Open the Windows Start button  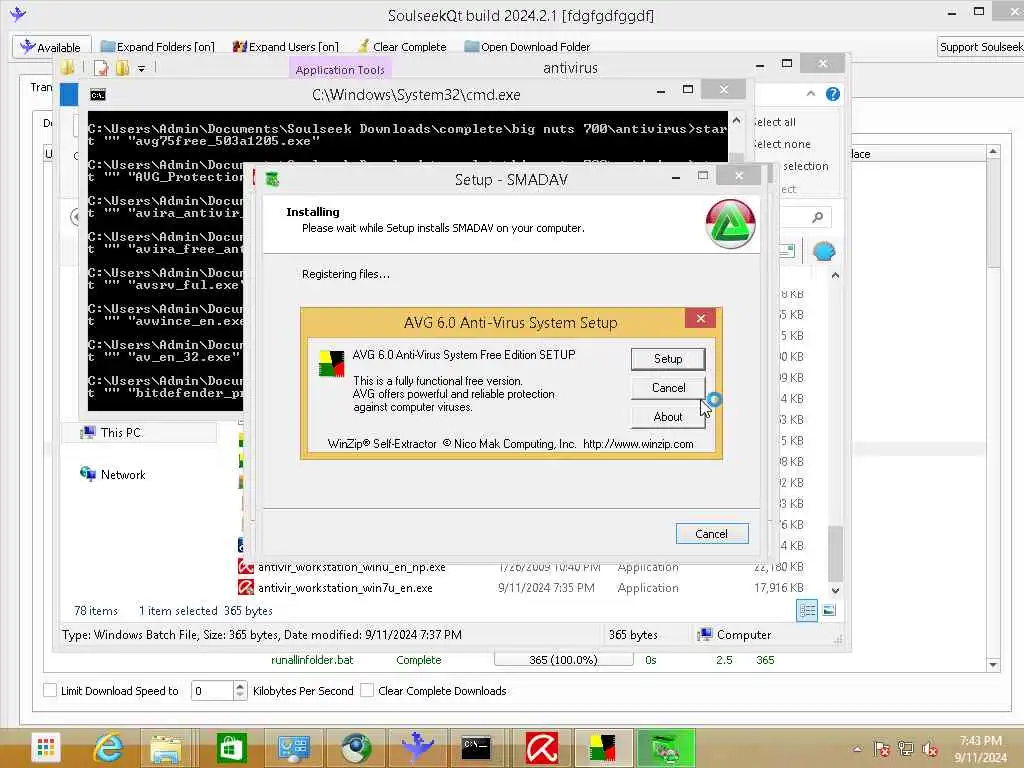coord(46,748)
